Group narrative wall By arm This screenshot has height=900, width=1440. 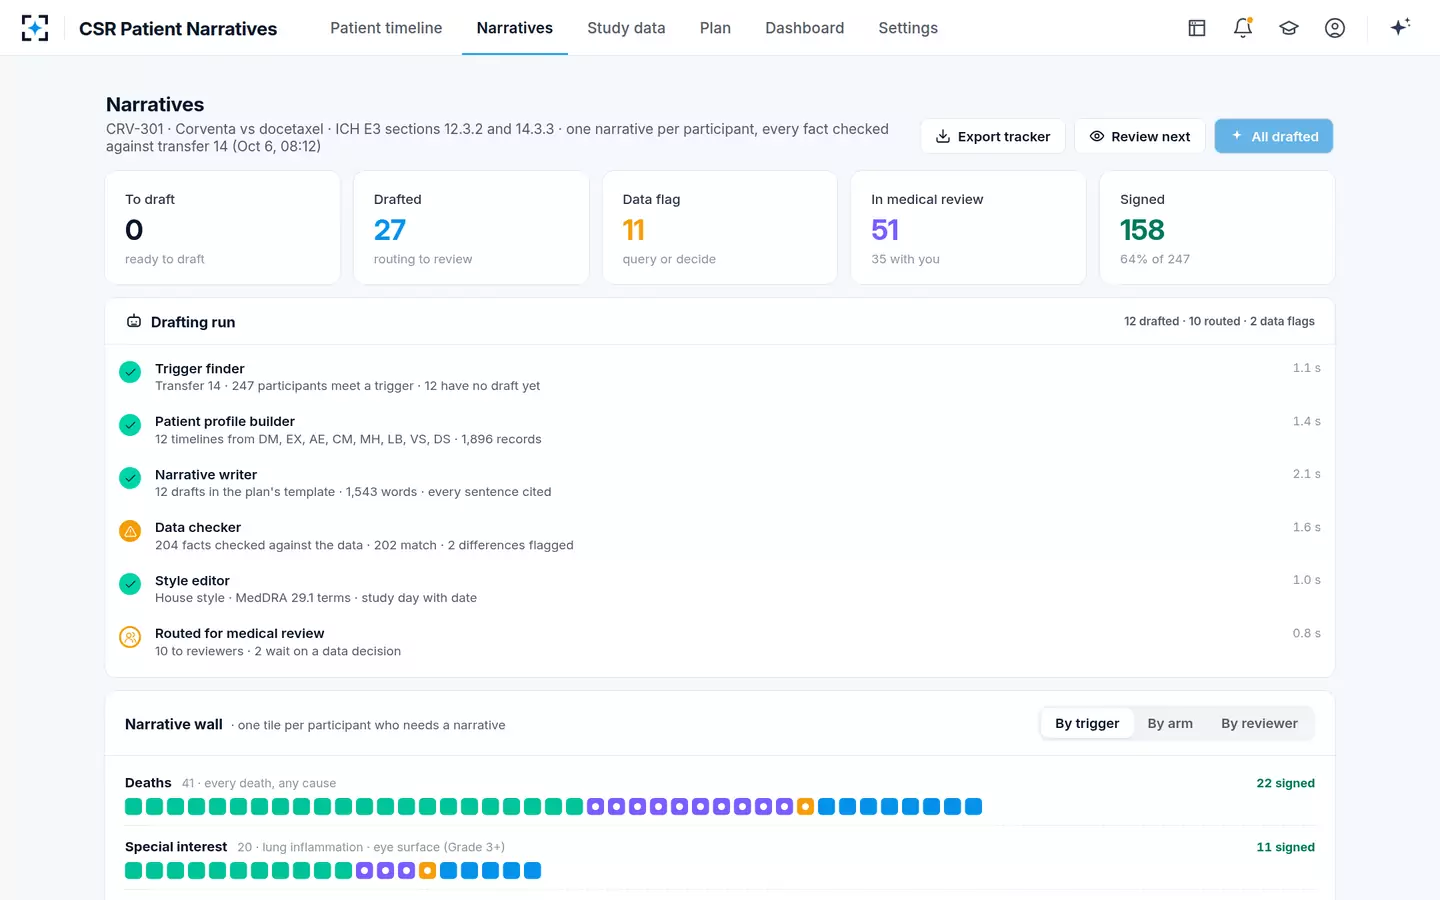pyautogui.click(x=1170, y=723)
